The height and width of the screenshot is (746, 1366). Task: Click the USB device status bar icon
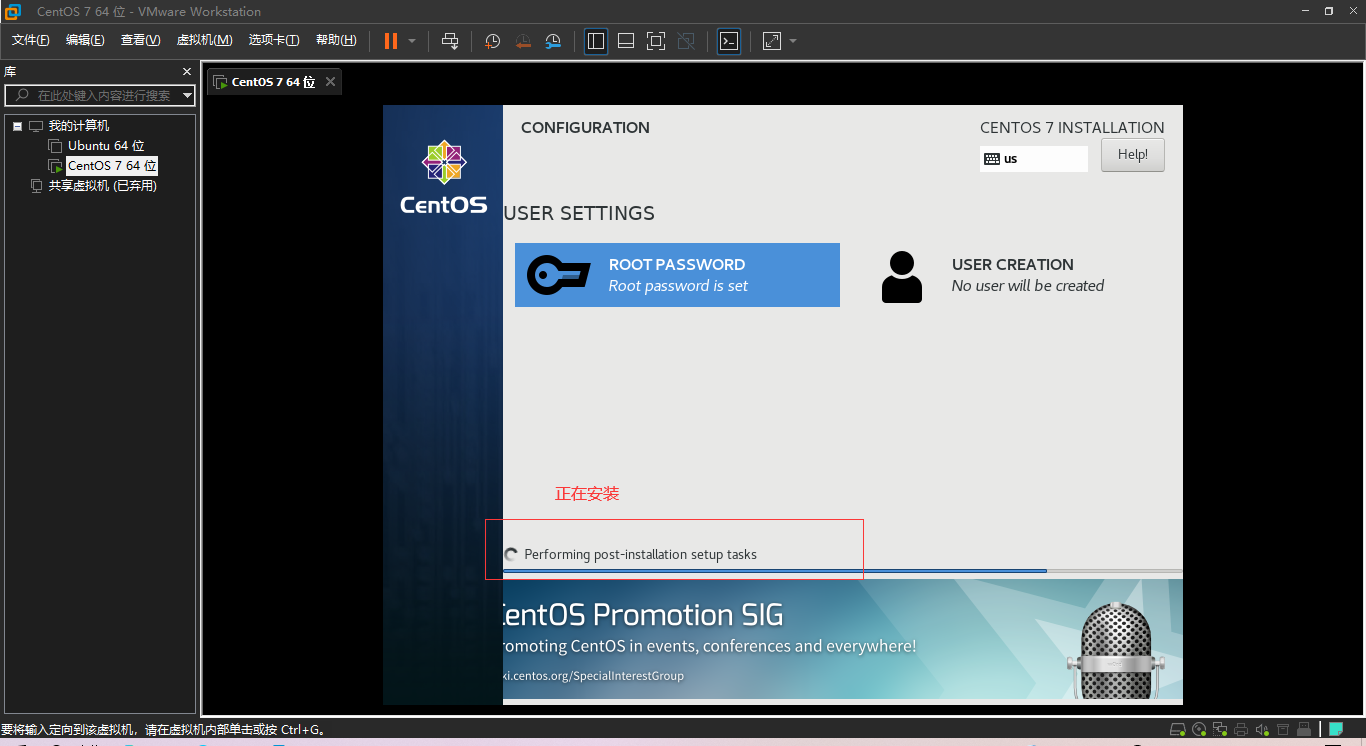(x=1304, y=729)
